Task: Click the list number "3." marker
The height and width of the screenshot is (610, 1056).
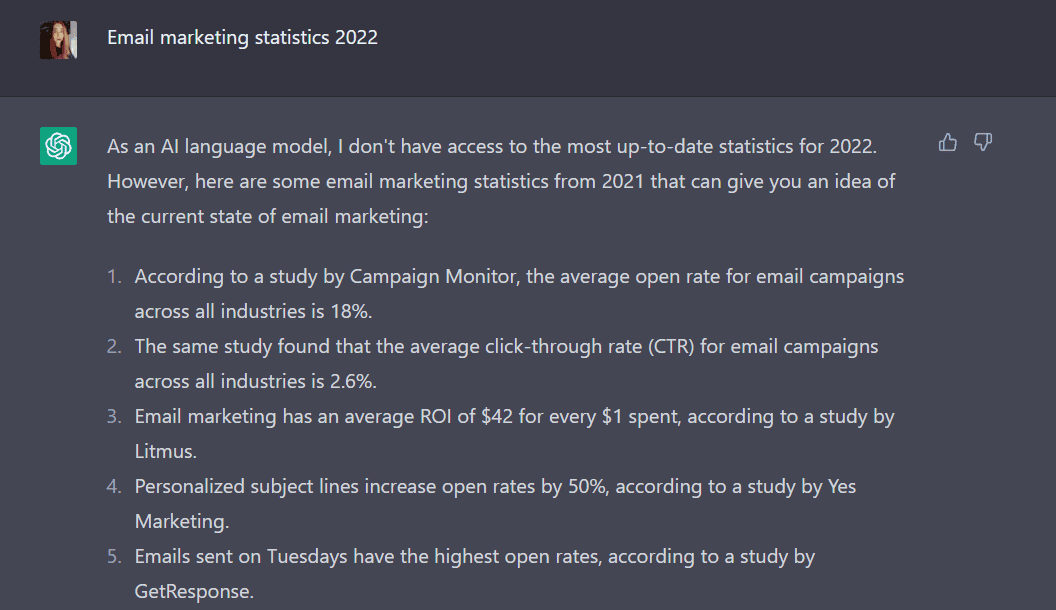Action: (115, 417)
